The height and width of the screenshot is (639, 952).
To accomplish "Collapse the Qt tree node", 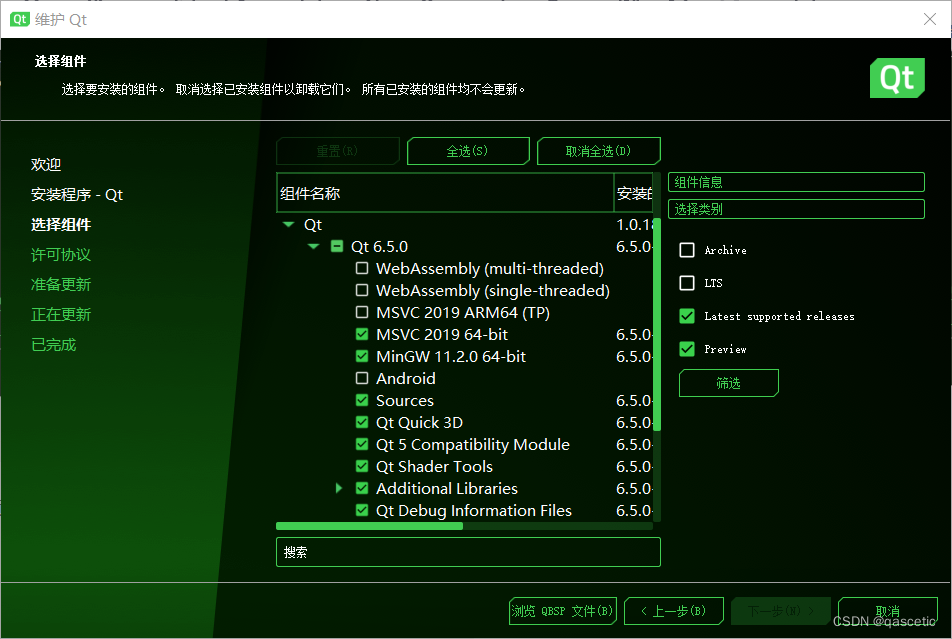I will (289, 224).
